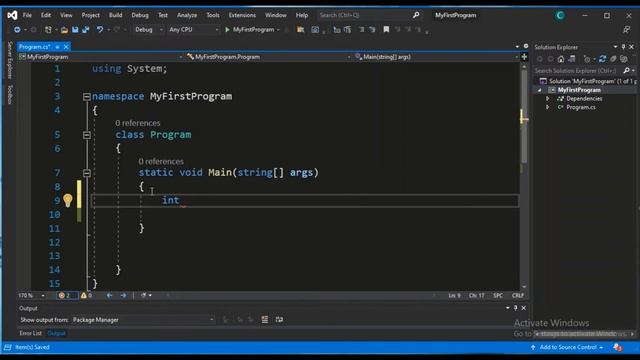Collapse the static void Main method block
This screenshot has width=640, height=360.
(87, 173)
